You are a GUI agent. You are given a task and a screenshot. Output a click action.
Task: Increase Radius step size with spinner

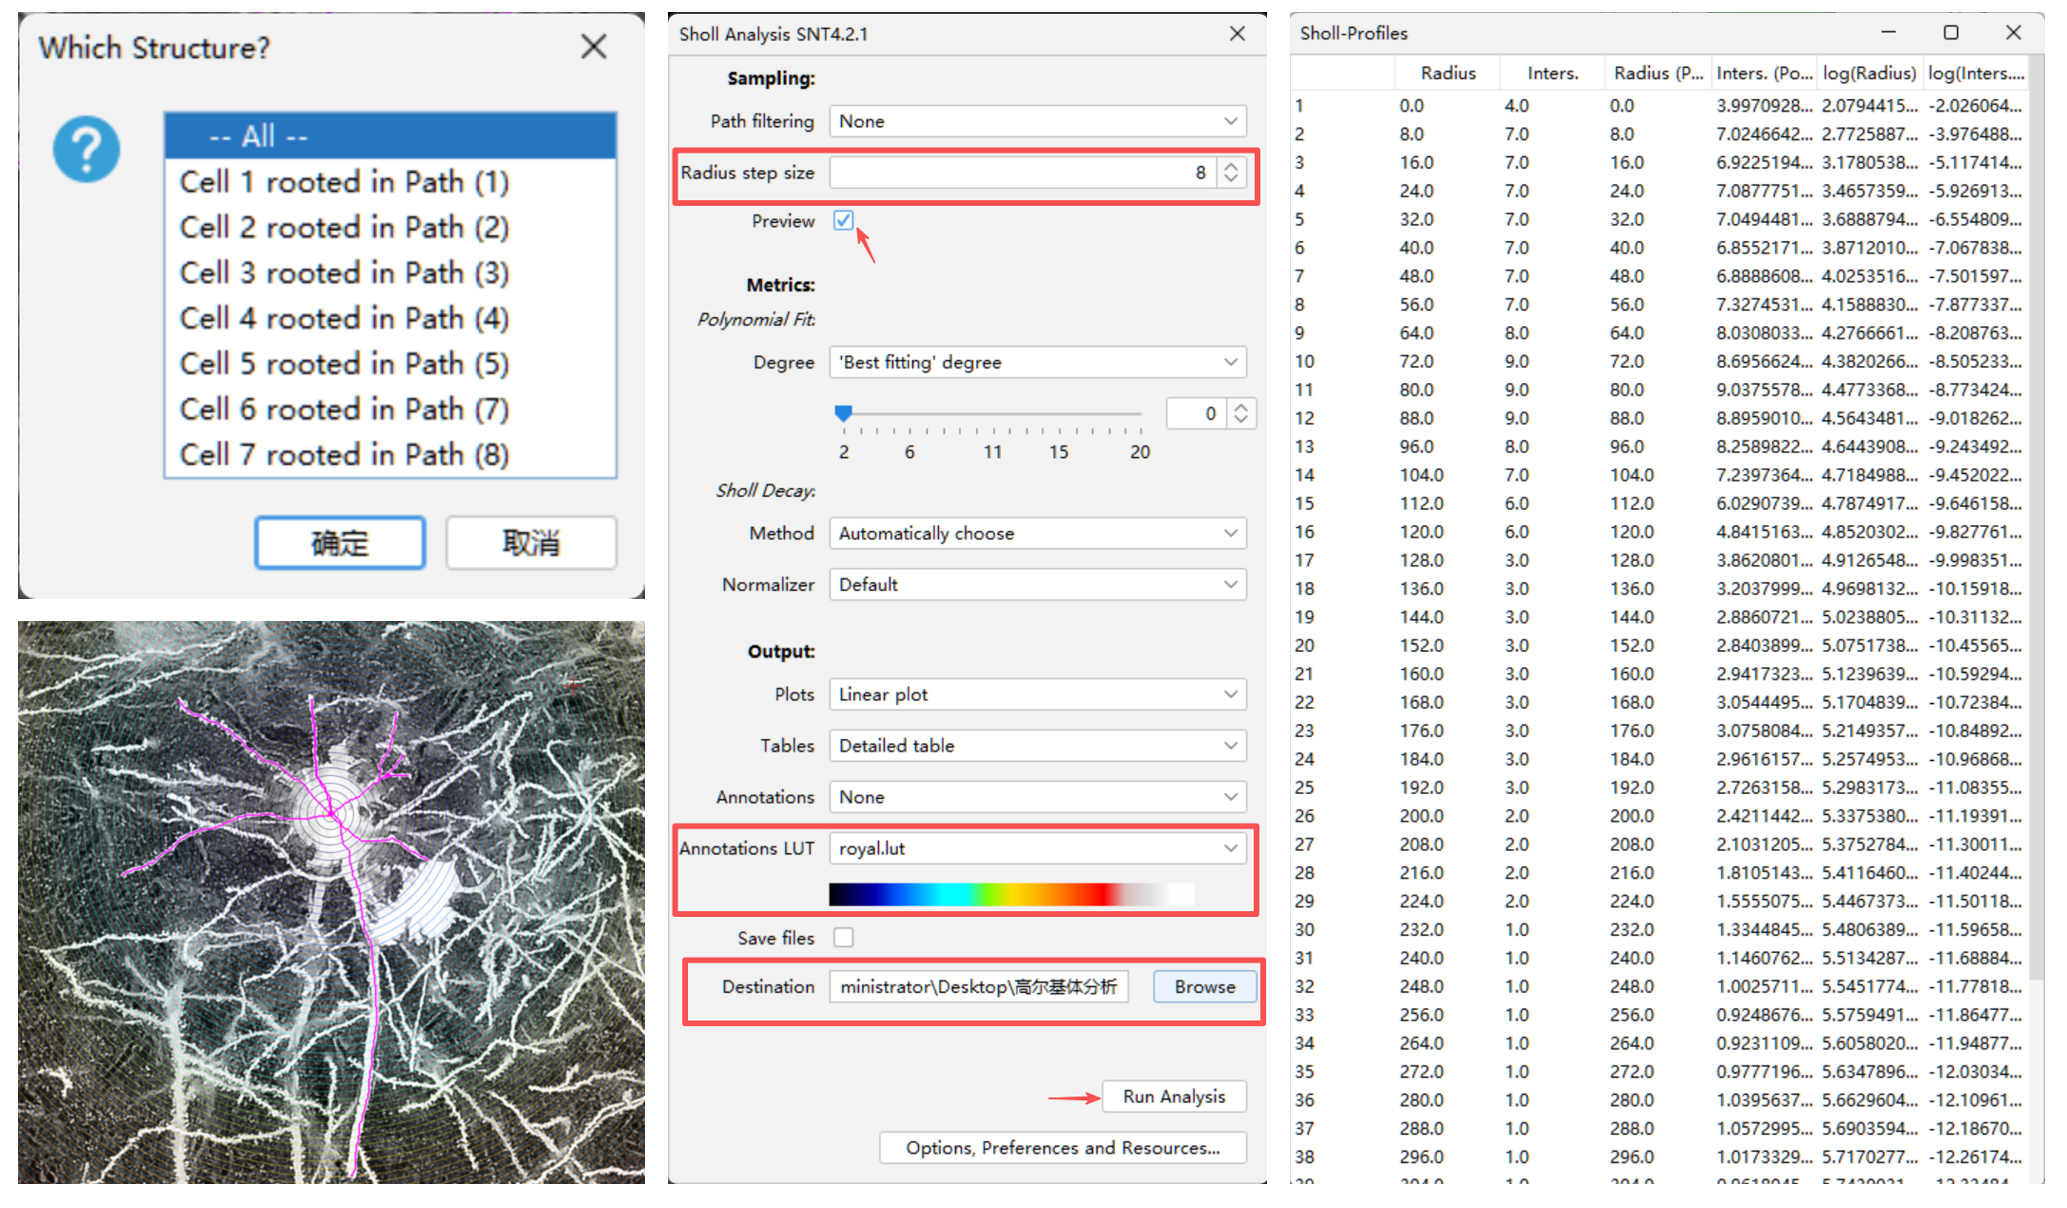tap(1231, 166)
